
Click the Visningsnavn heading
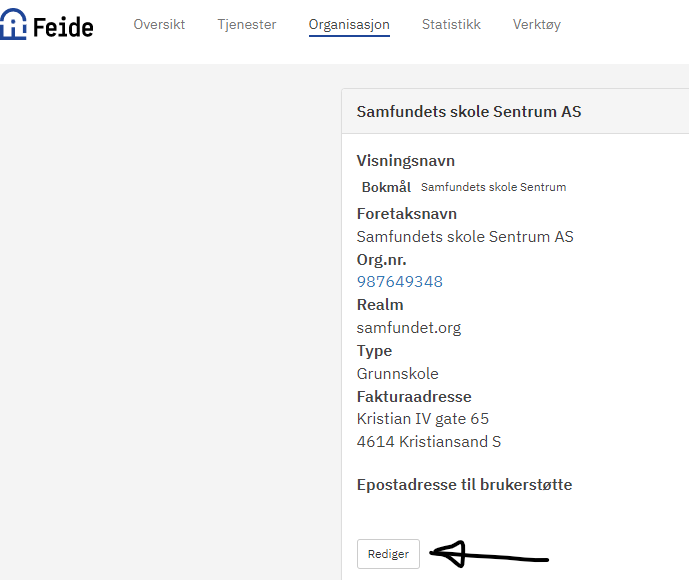click(406, 160)
